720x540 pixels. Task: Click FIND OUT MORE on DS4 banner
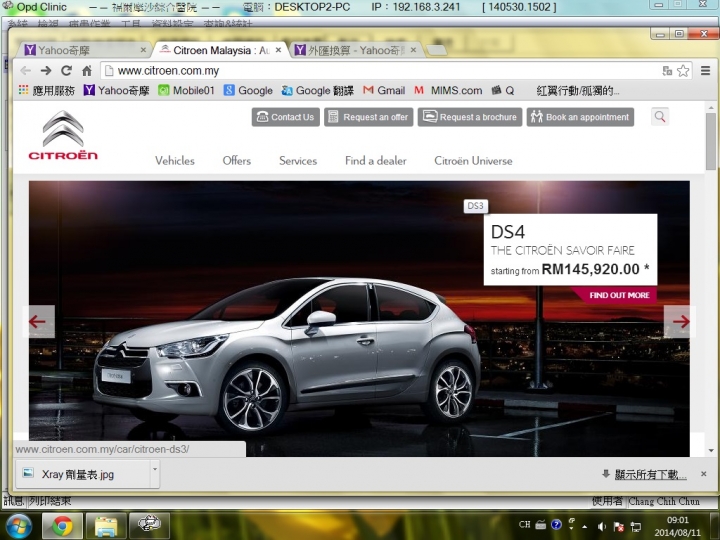coord(617,295)
